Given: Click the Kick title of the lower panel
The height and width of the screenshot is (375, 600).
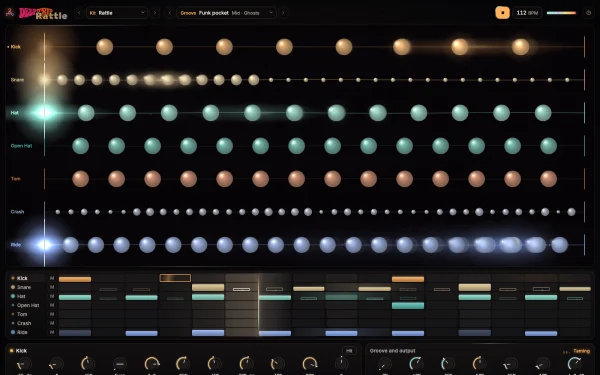Looking at the screenshot, I should (21, 351).
